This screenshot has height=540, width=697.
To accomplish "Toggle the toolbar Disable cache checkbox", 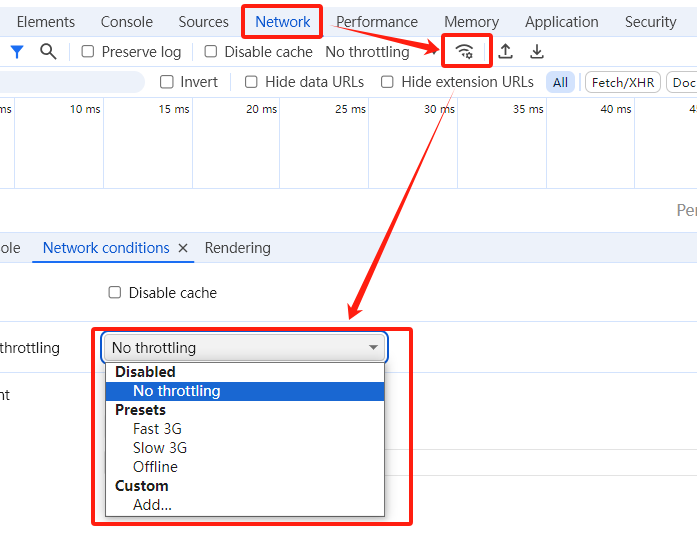I will tap(211, 52).
